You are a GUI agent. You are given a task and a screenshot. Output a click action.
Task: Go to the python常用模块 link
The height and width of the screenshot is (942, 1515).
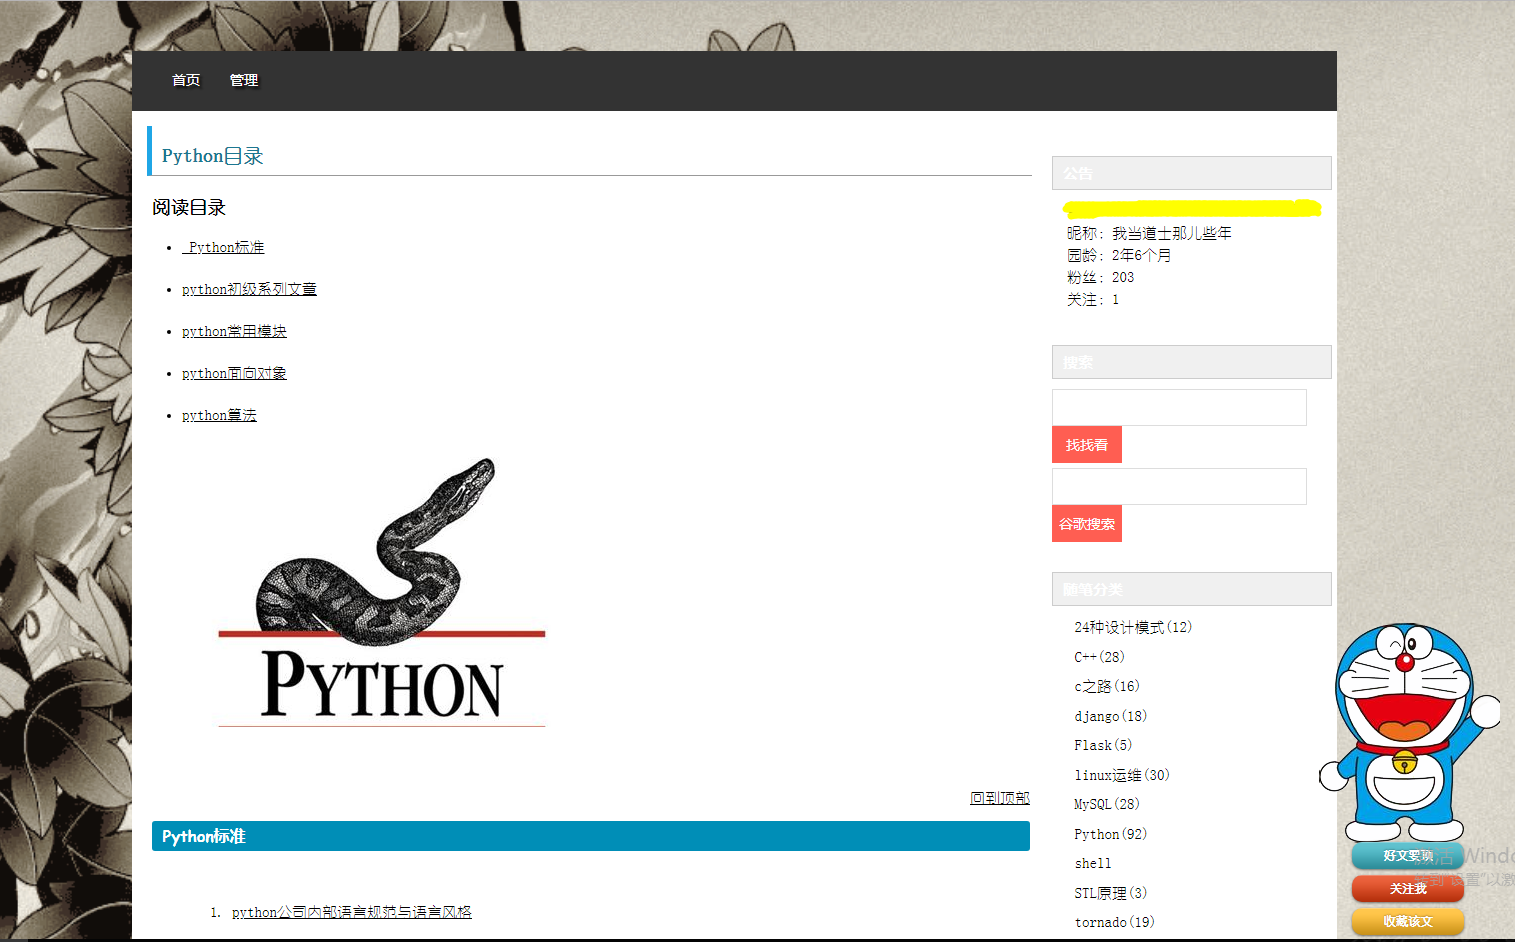[x=234, y=331]
